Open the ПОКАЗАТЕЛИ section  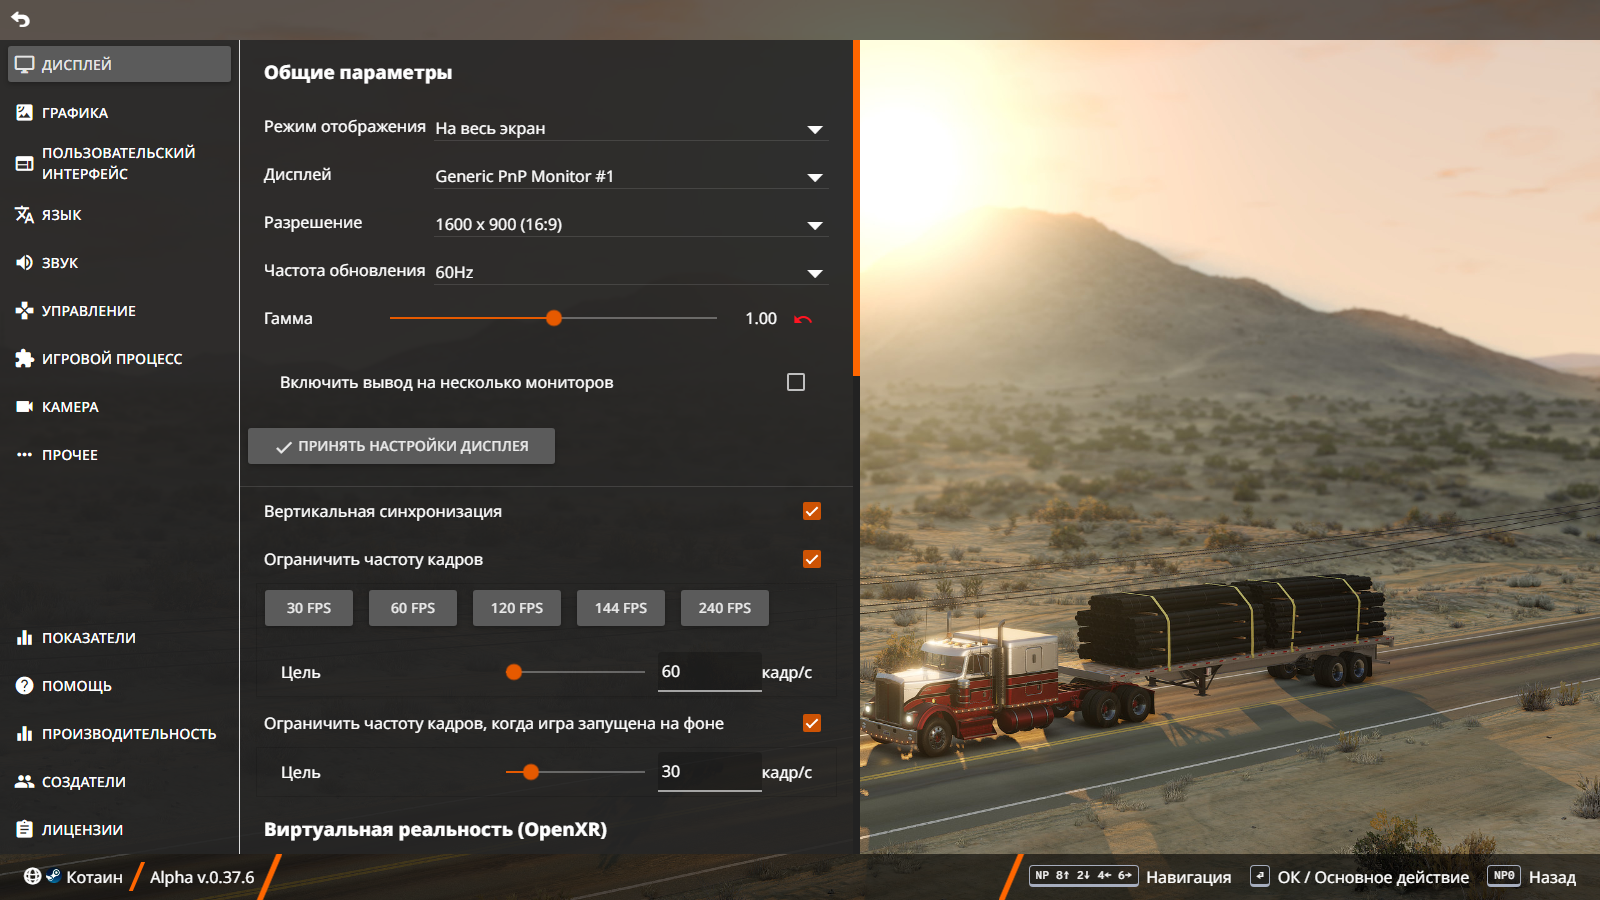119,637
